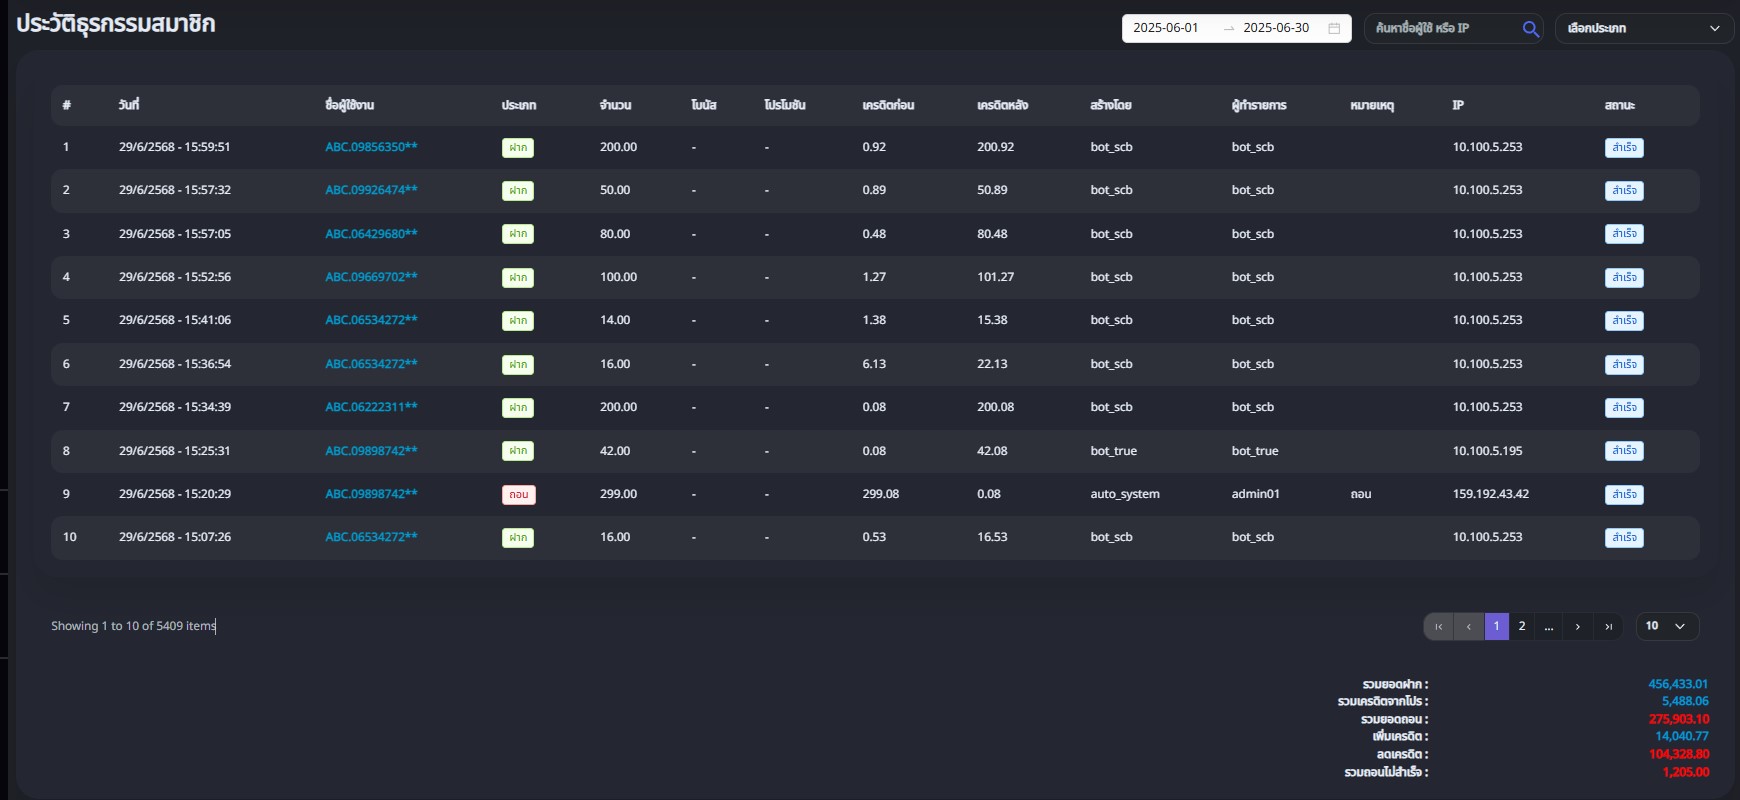Open the date range calendar icon
Screen dimensions: 1740x800
1334,29
